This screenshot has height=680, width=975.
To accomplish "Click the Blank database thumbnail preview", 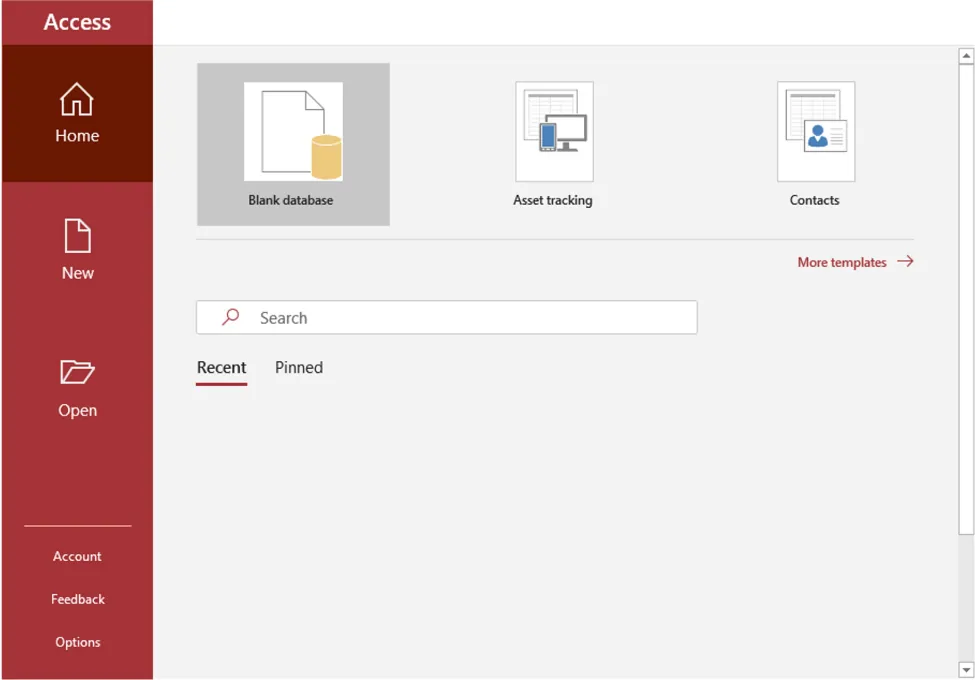I will [292, 130].
